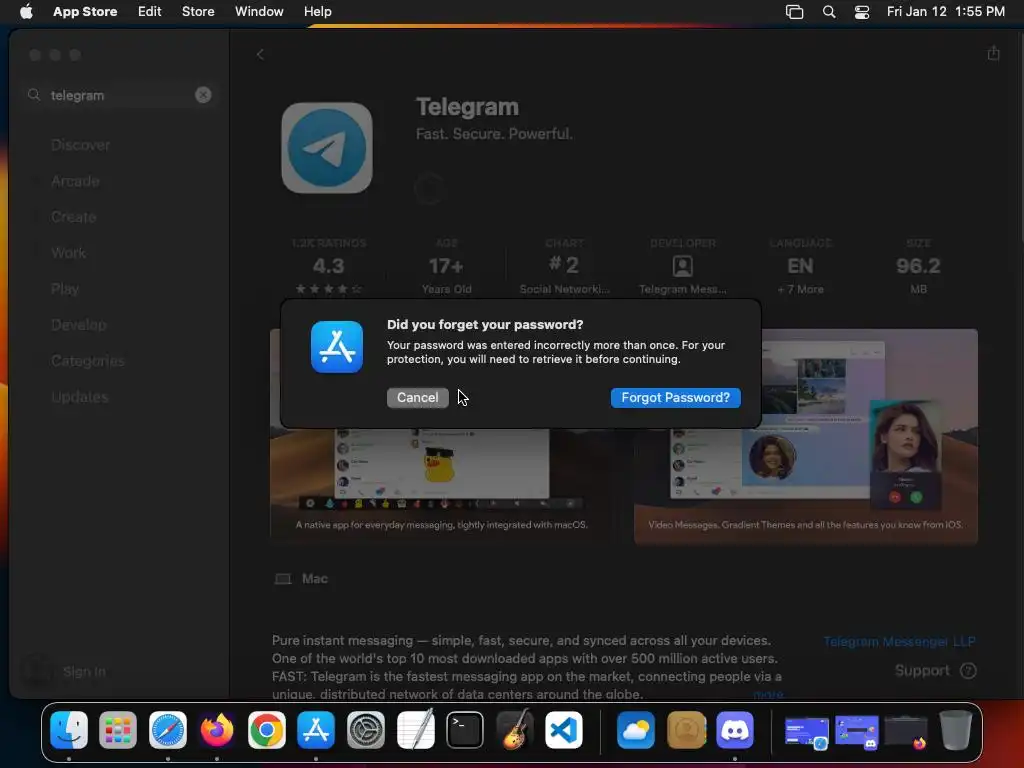Open Launchpad from the dock
This screenshot has height=768, width=1024.
click(118, 730)
